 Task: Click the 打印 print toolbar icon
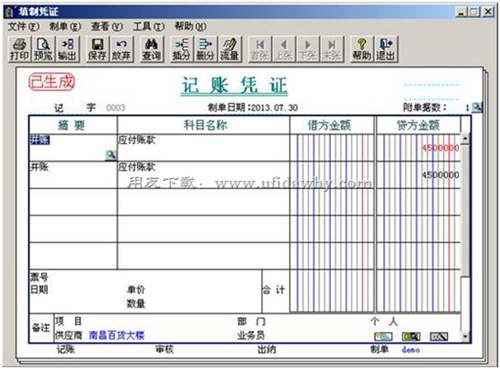pyautogui.click(x=19, y=49)
